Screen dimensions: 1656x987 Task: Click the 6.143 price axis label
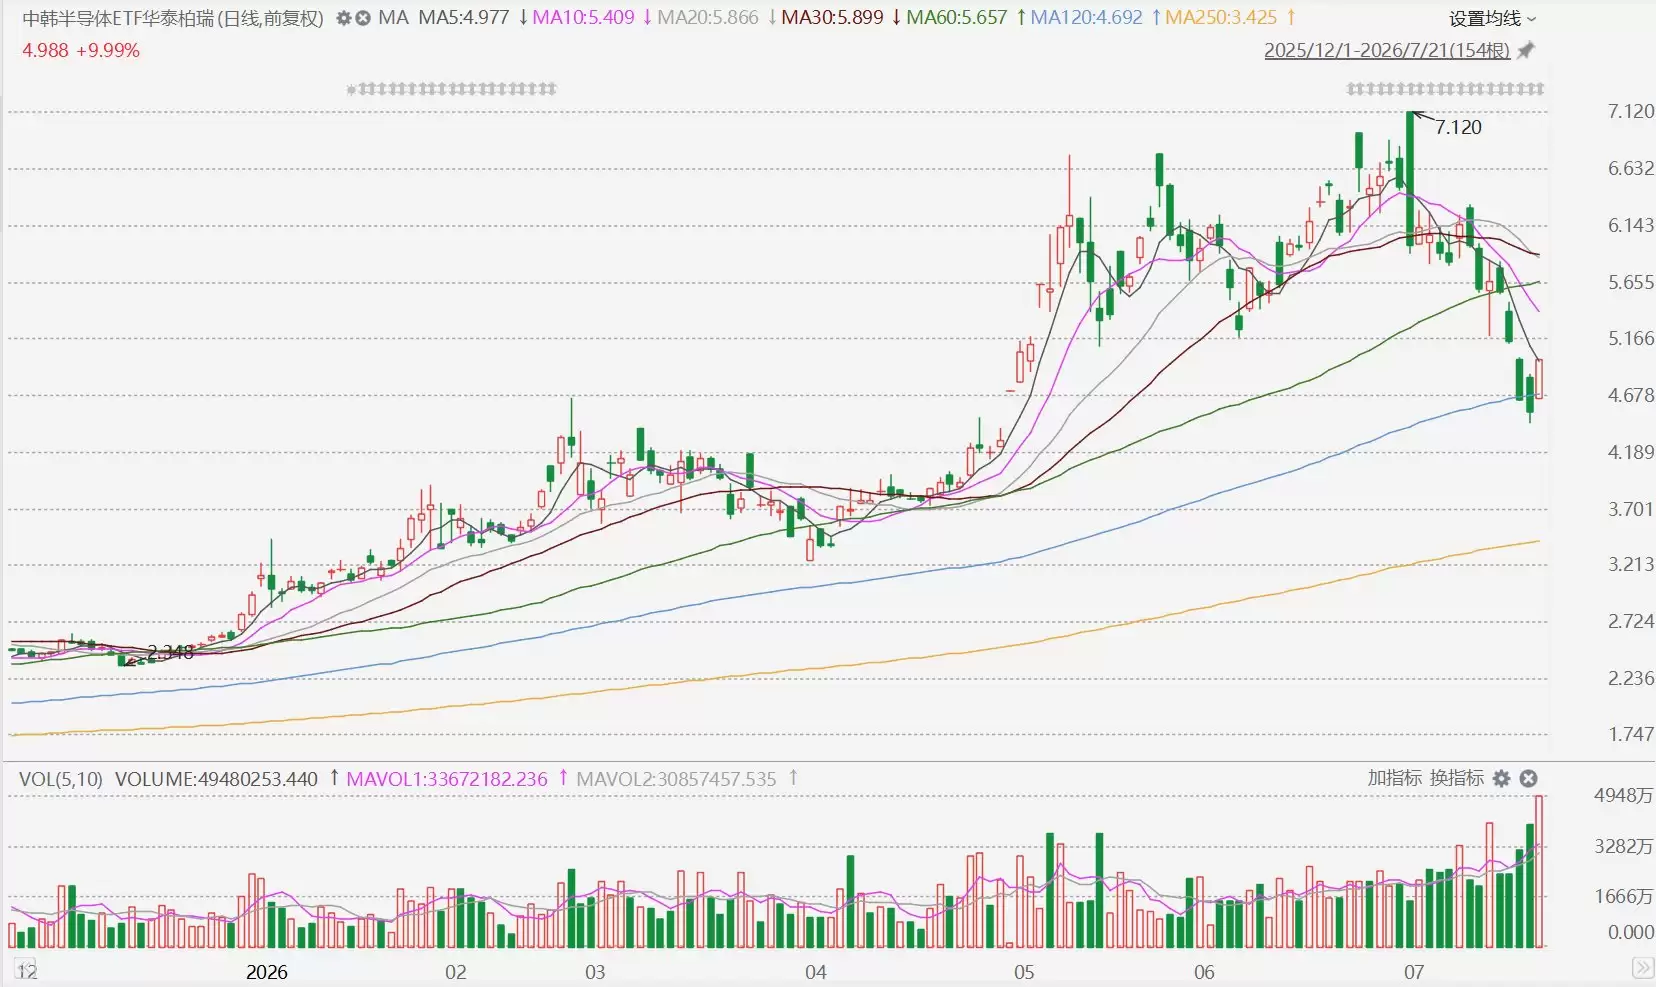tap(1630, 225)
